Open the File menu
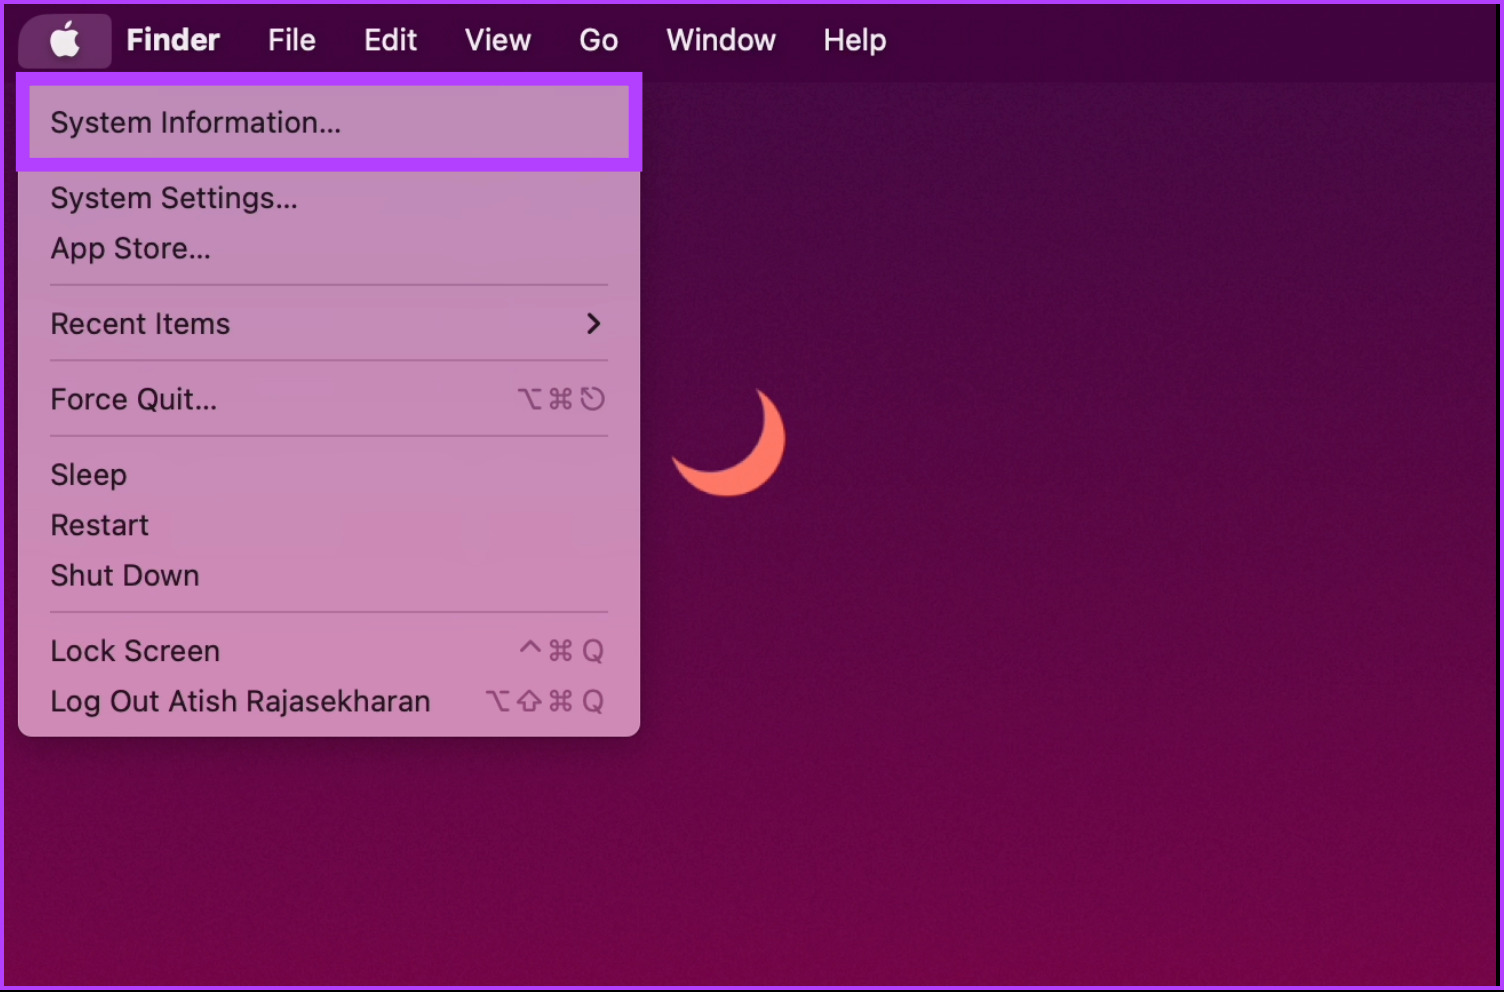Image resolution: width=1504 pixels, height=992 pixels. pyautogui.click(x=290, y=40)
